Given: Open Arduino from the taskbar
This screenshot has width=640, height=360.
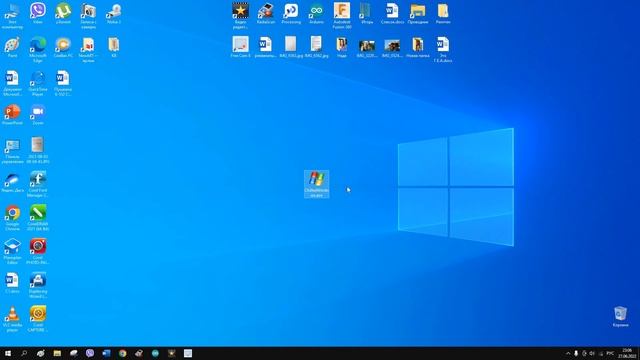Looking at the screenshot, I should coord(155,353).
